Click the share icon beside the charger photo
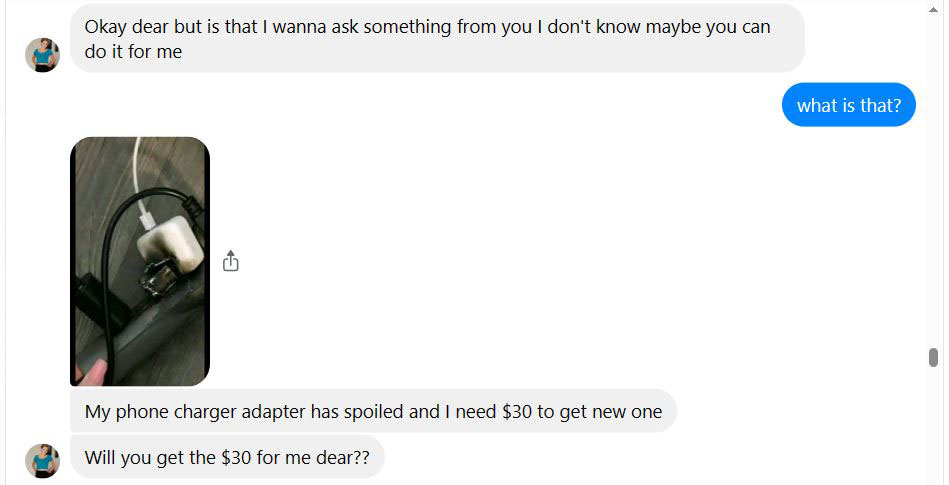Viewport: 949px width, 485px height. click(x=231, y=261)
